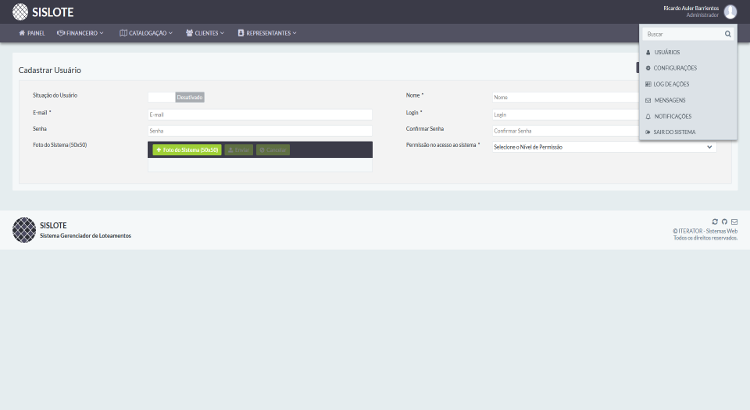Click the Sistema Gerenciador de Loteamentos footer text
750x410 pixels.
click(x=85, y=236)
